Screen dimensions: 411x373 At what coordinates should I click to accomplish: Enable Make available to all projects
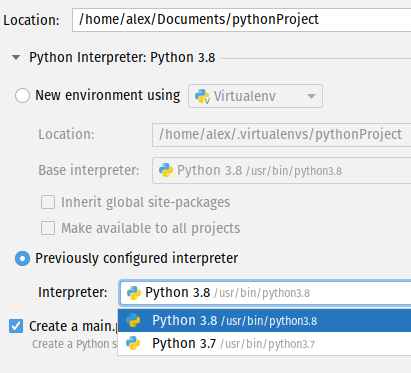(x=48, y=228)
